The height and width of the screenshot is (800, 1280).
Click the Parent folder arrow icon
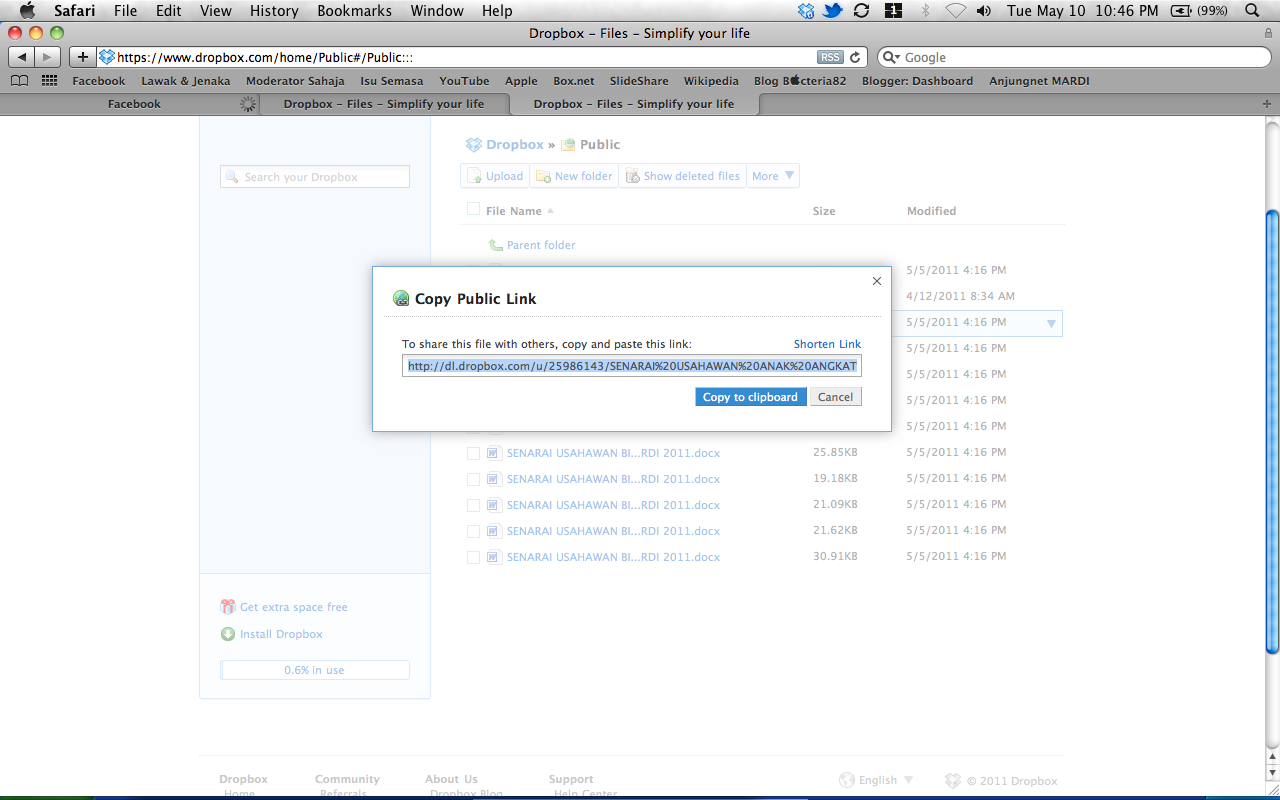pyautogui.click(x=496, y=245)
